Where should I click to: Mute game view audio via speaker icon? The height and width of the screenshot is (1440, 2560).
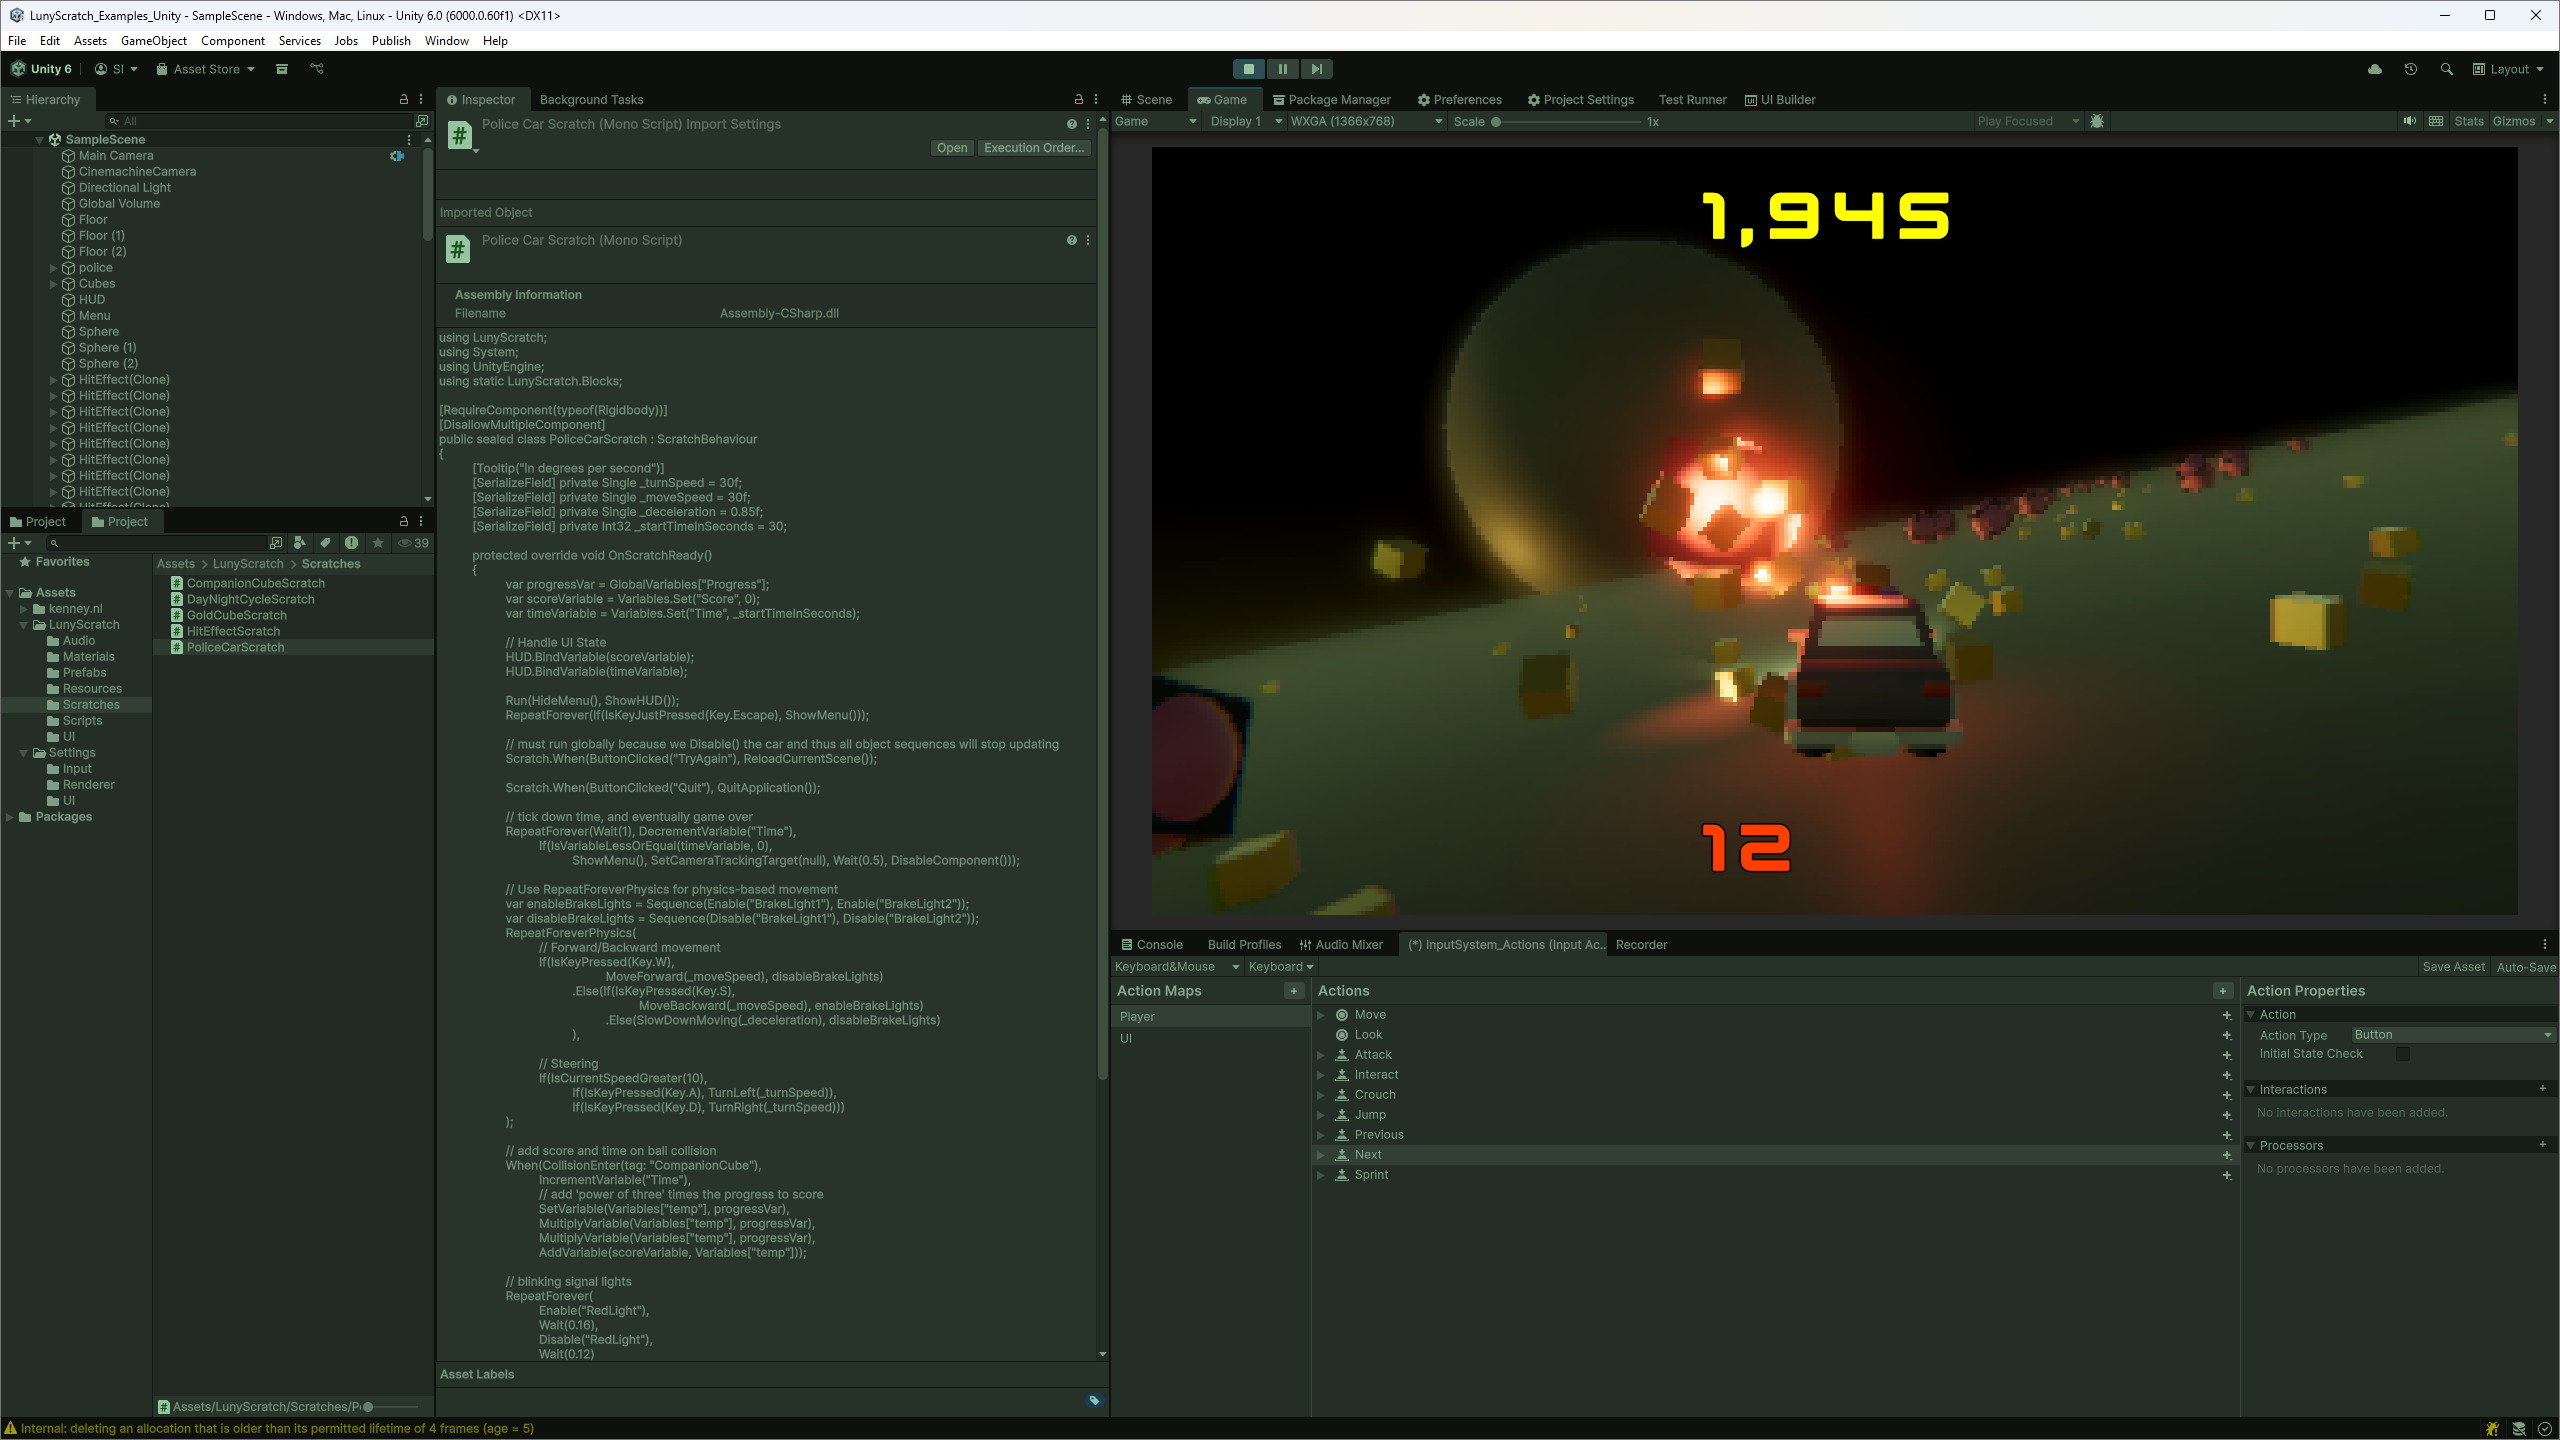(2410, 121)
